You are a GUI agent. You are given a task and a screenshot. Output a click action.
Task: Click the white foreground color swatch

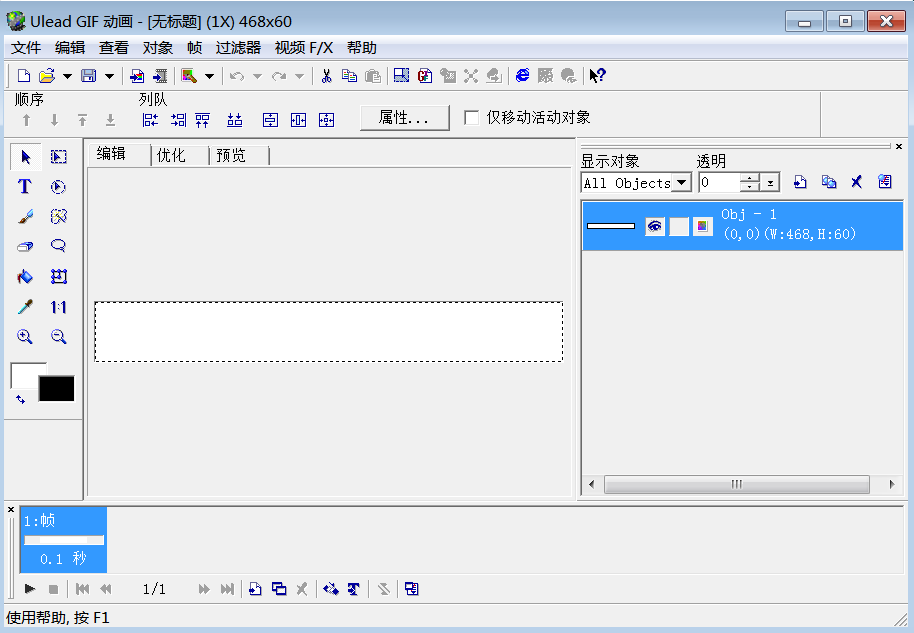coord(24,376)
